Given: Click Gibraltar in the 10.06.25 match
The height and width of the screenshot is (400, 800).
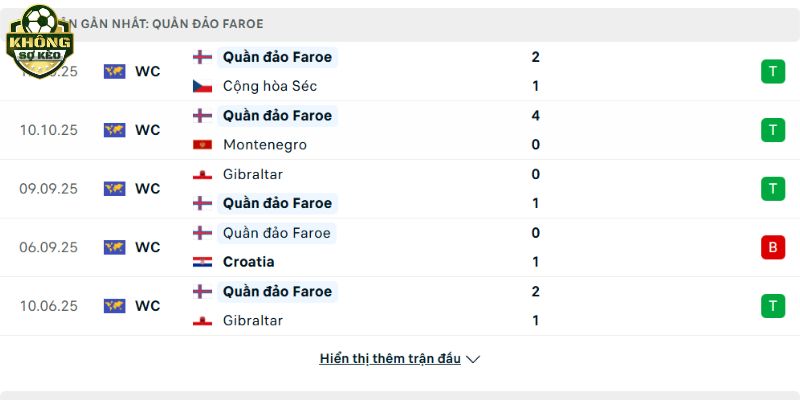Looking at the screenshot, I should click(253, 321).
